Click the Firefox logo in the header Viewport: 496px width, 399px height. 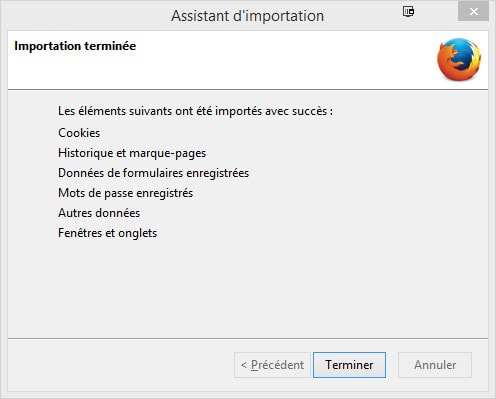tap(459, 59)
